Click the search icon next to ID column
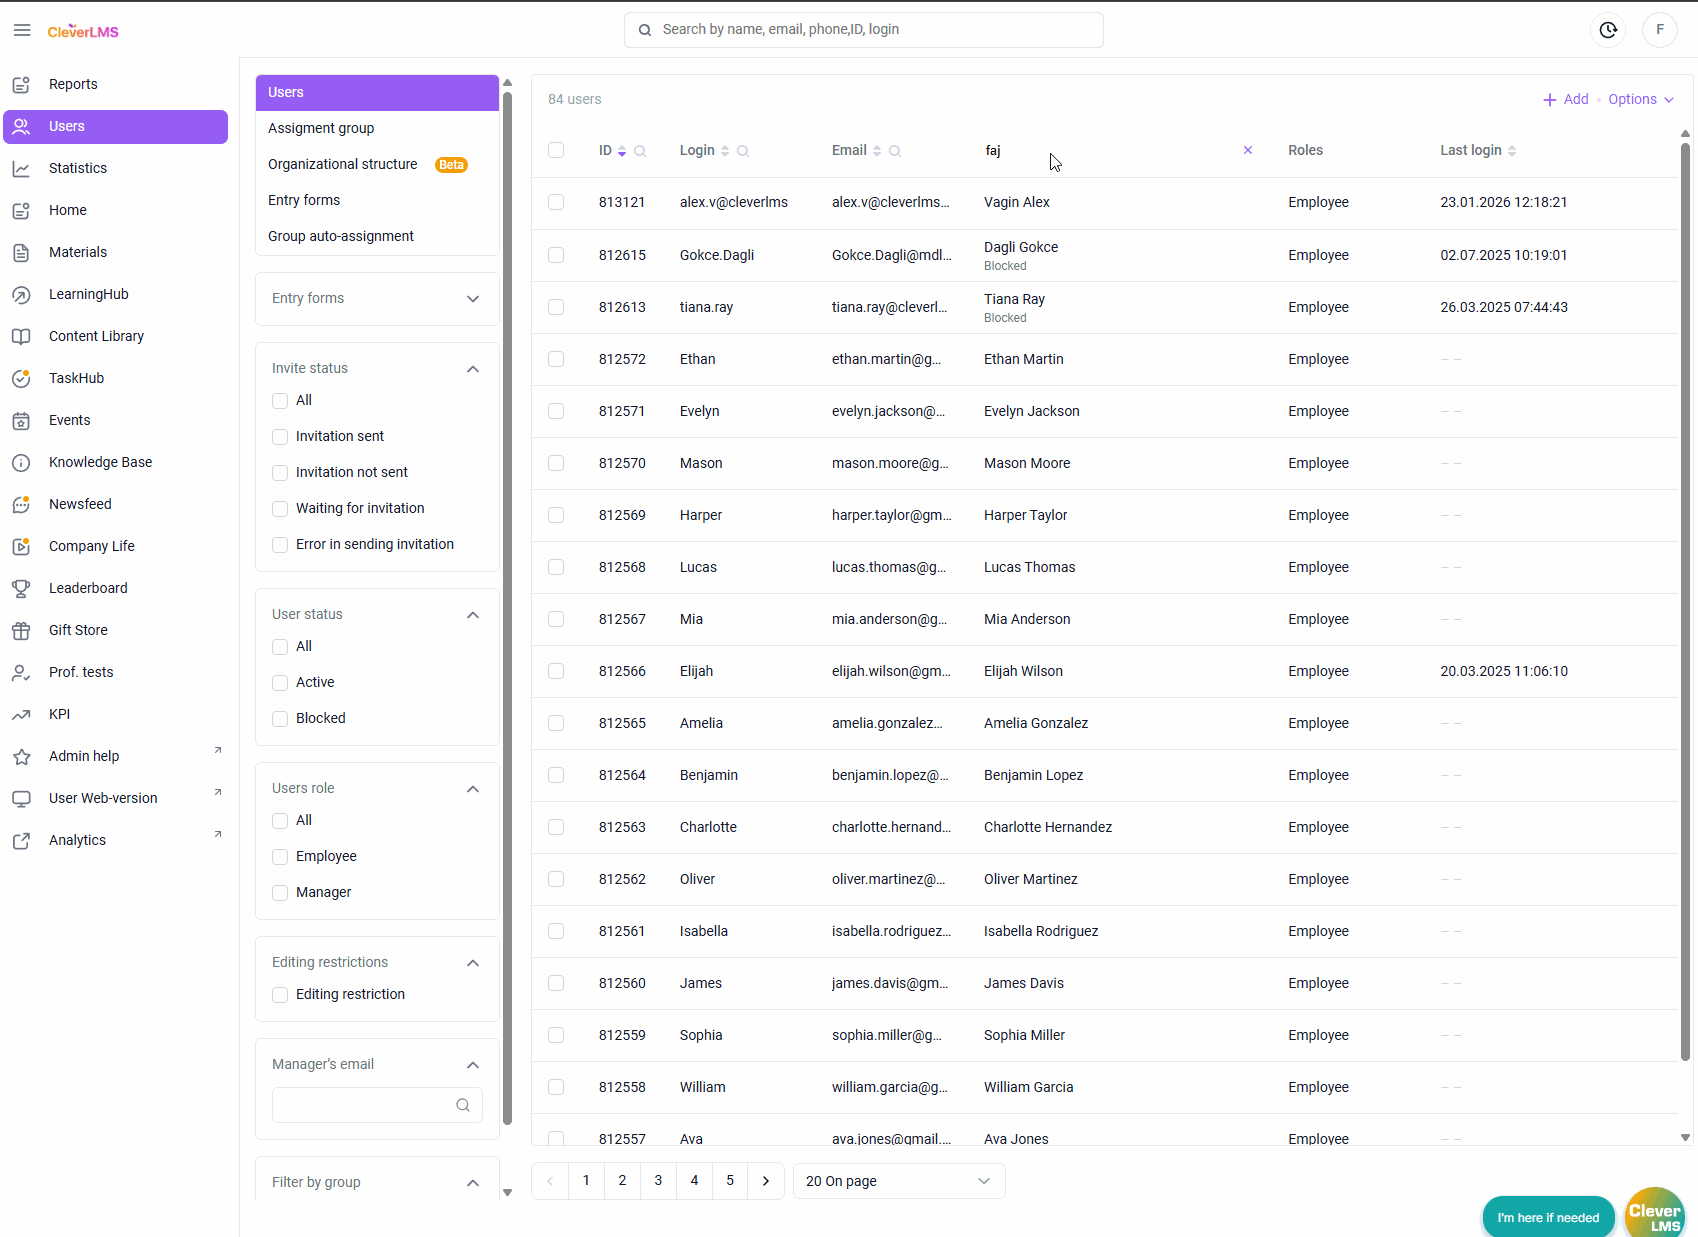Screen dimensions: 1698x1237 [640, 151]
